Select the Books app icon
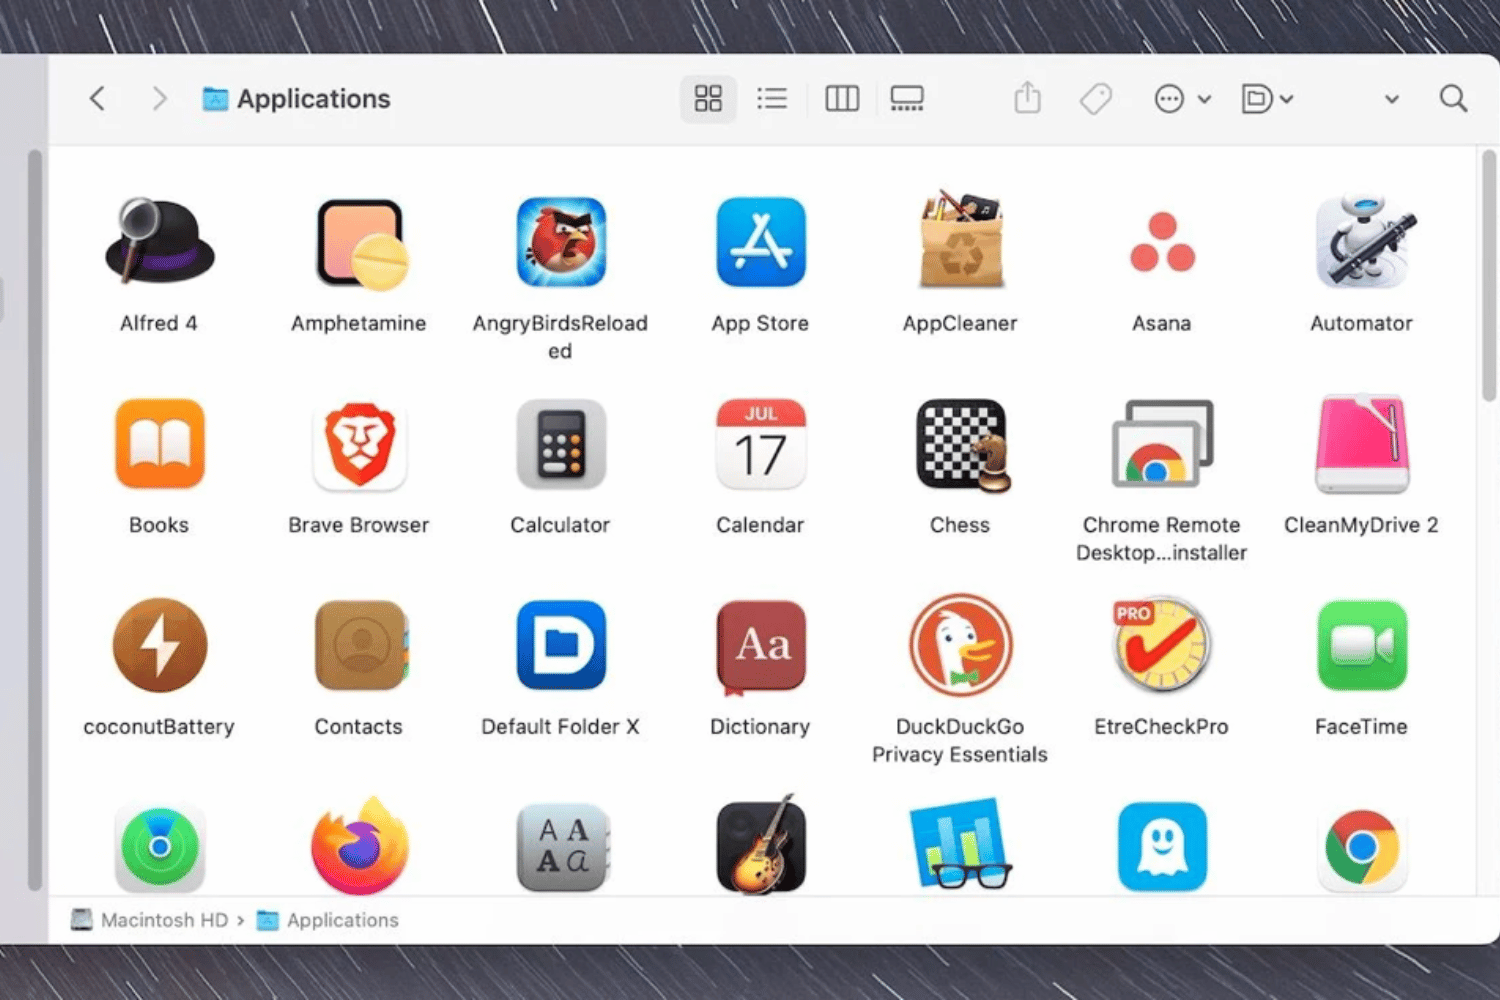This screenshot has width=1500, height=1000. coord(160,444)
